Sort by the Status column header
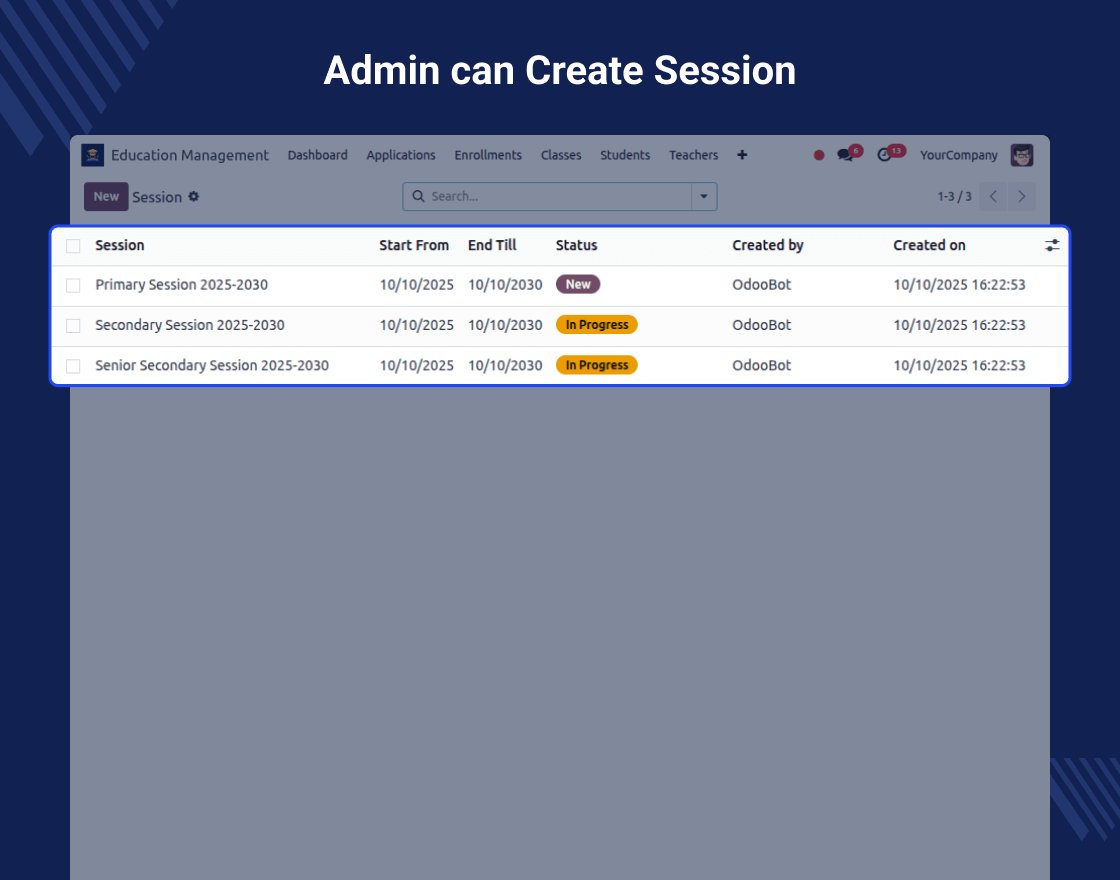 coord(576,245)
